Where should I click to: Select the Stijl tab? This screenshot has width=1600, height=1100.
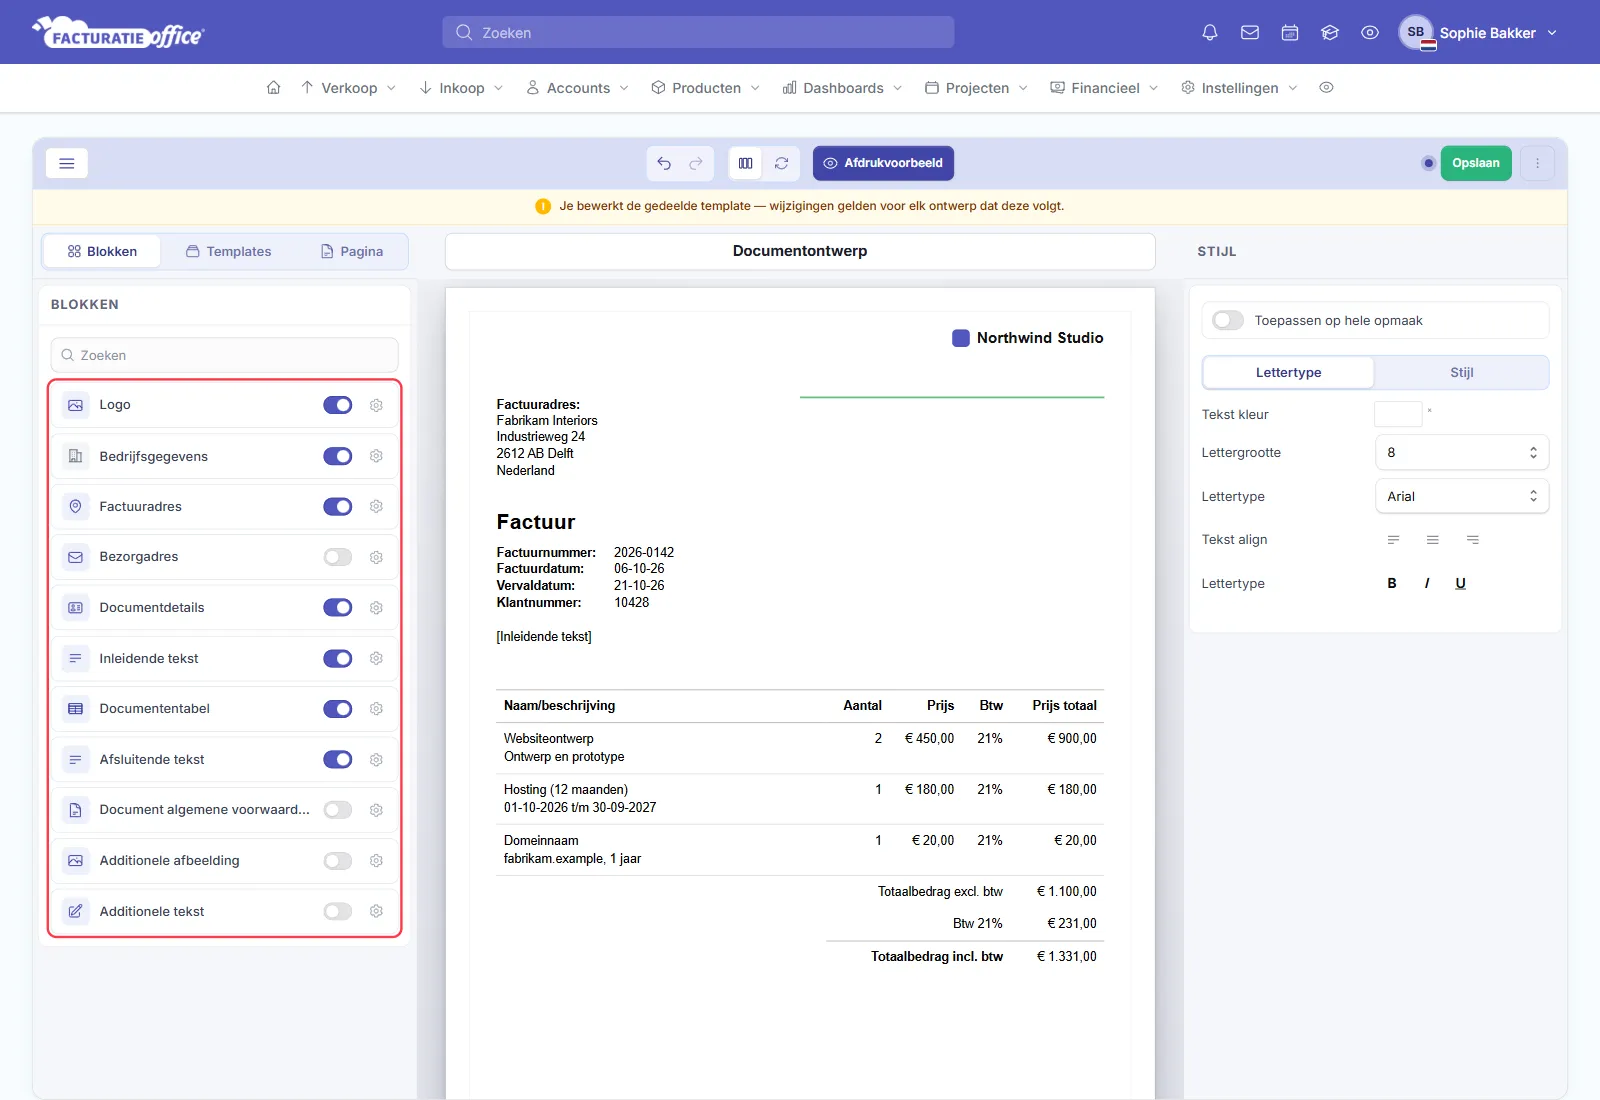click(1461, 373)
